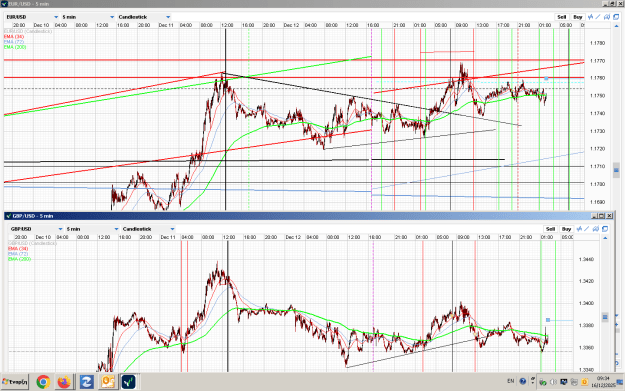
Task: Click Buy button on GBP/USD chart
Action: [566, 229]
